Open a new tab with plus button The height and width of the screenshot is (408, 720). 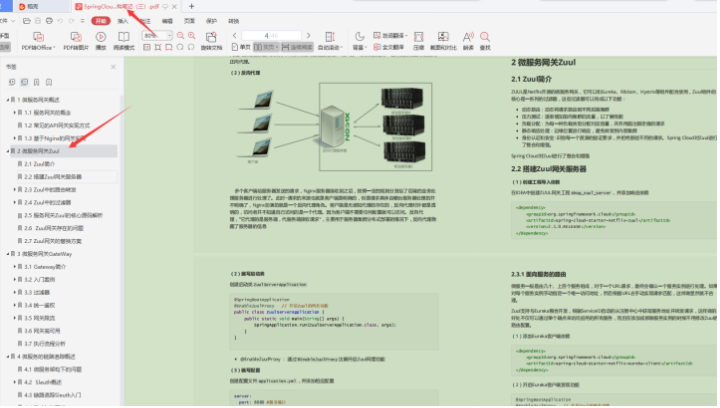pyautogui.click(x=191, y=6)
